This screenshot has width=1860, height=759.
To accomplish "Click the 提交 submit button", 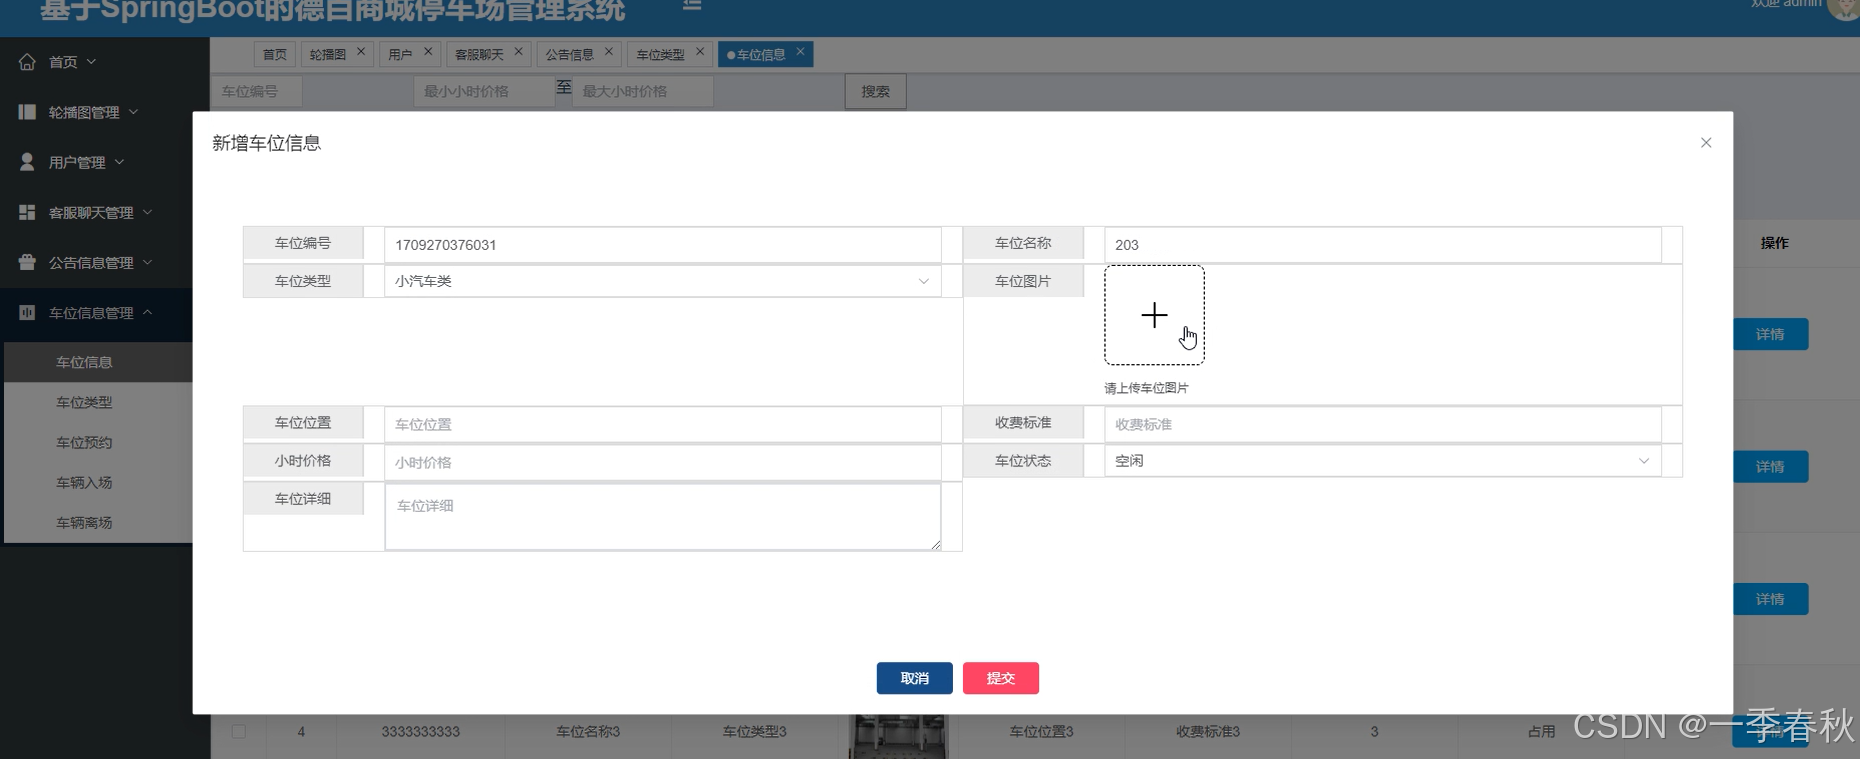I will click(x=1000, y=678).
